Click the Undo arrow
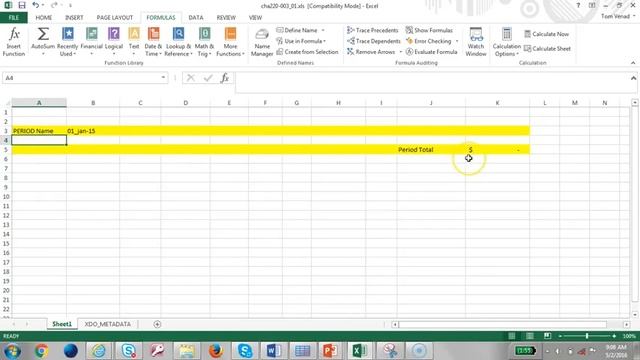 click(x=36, y=5)
